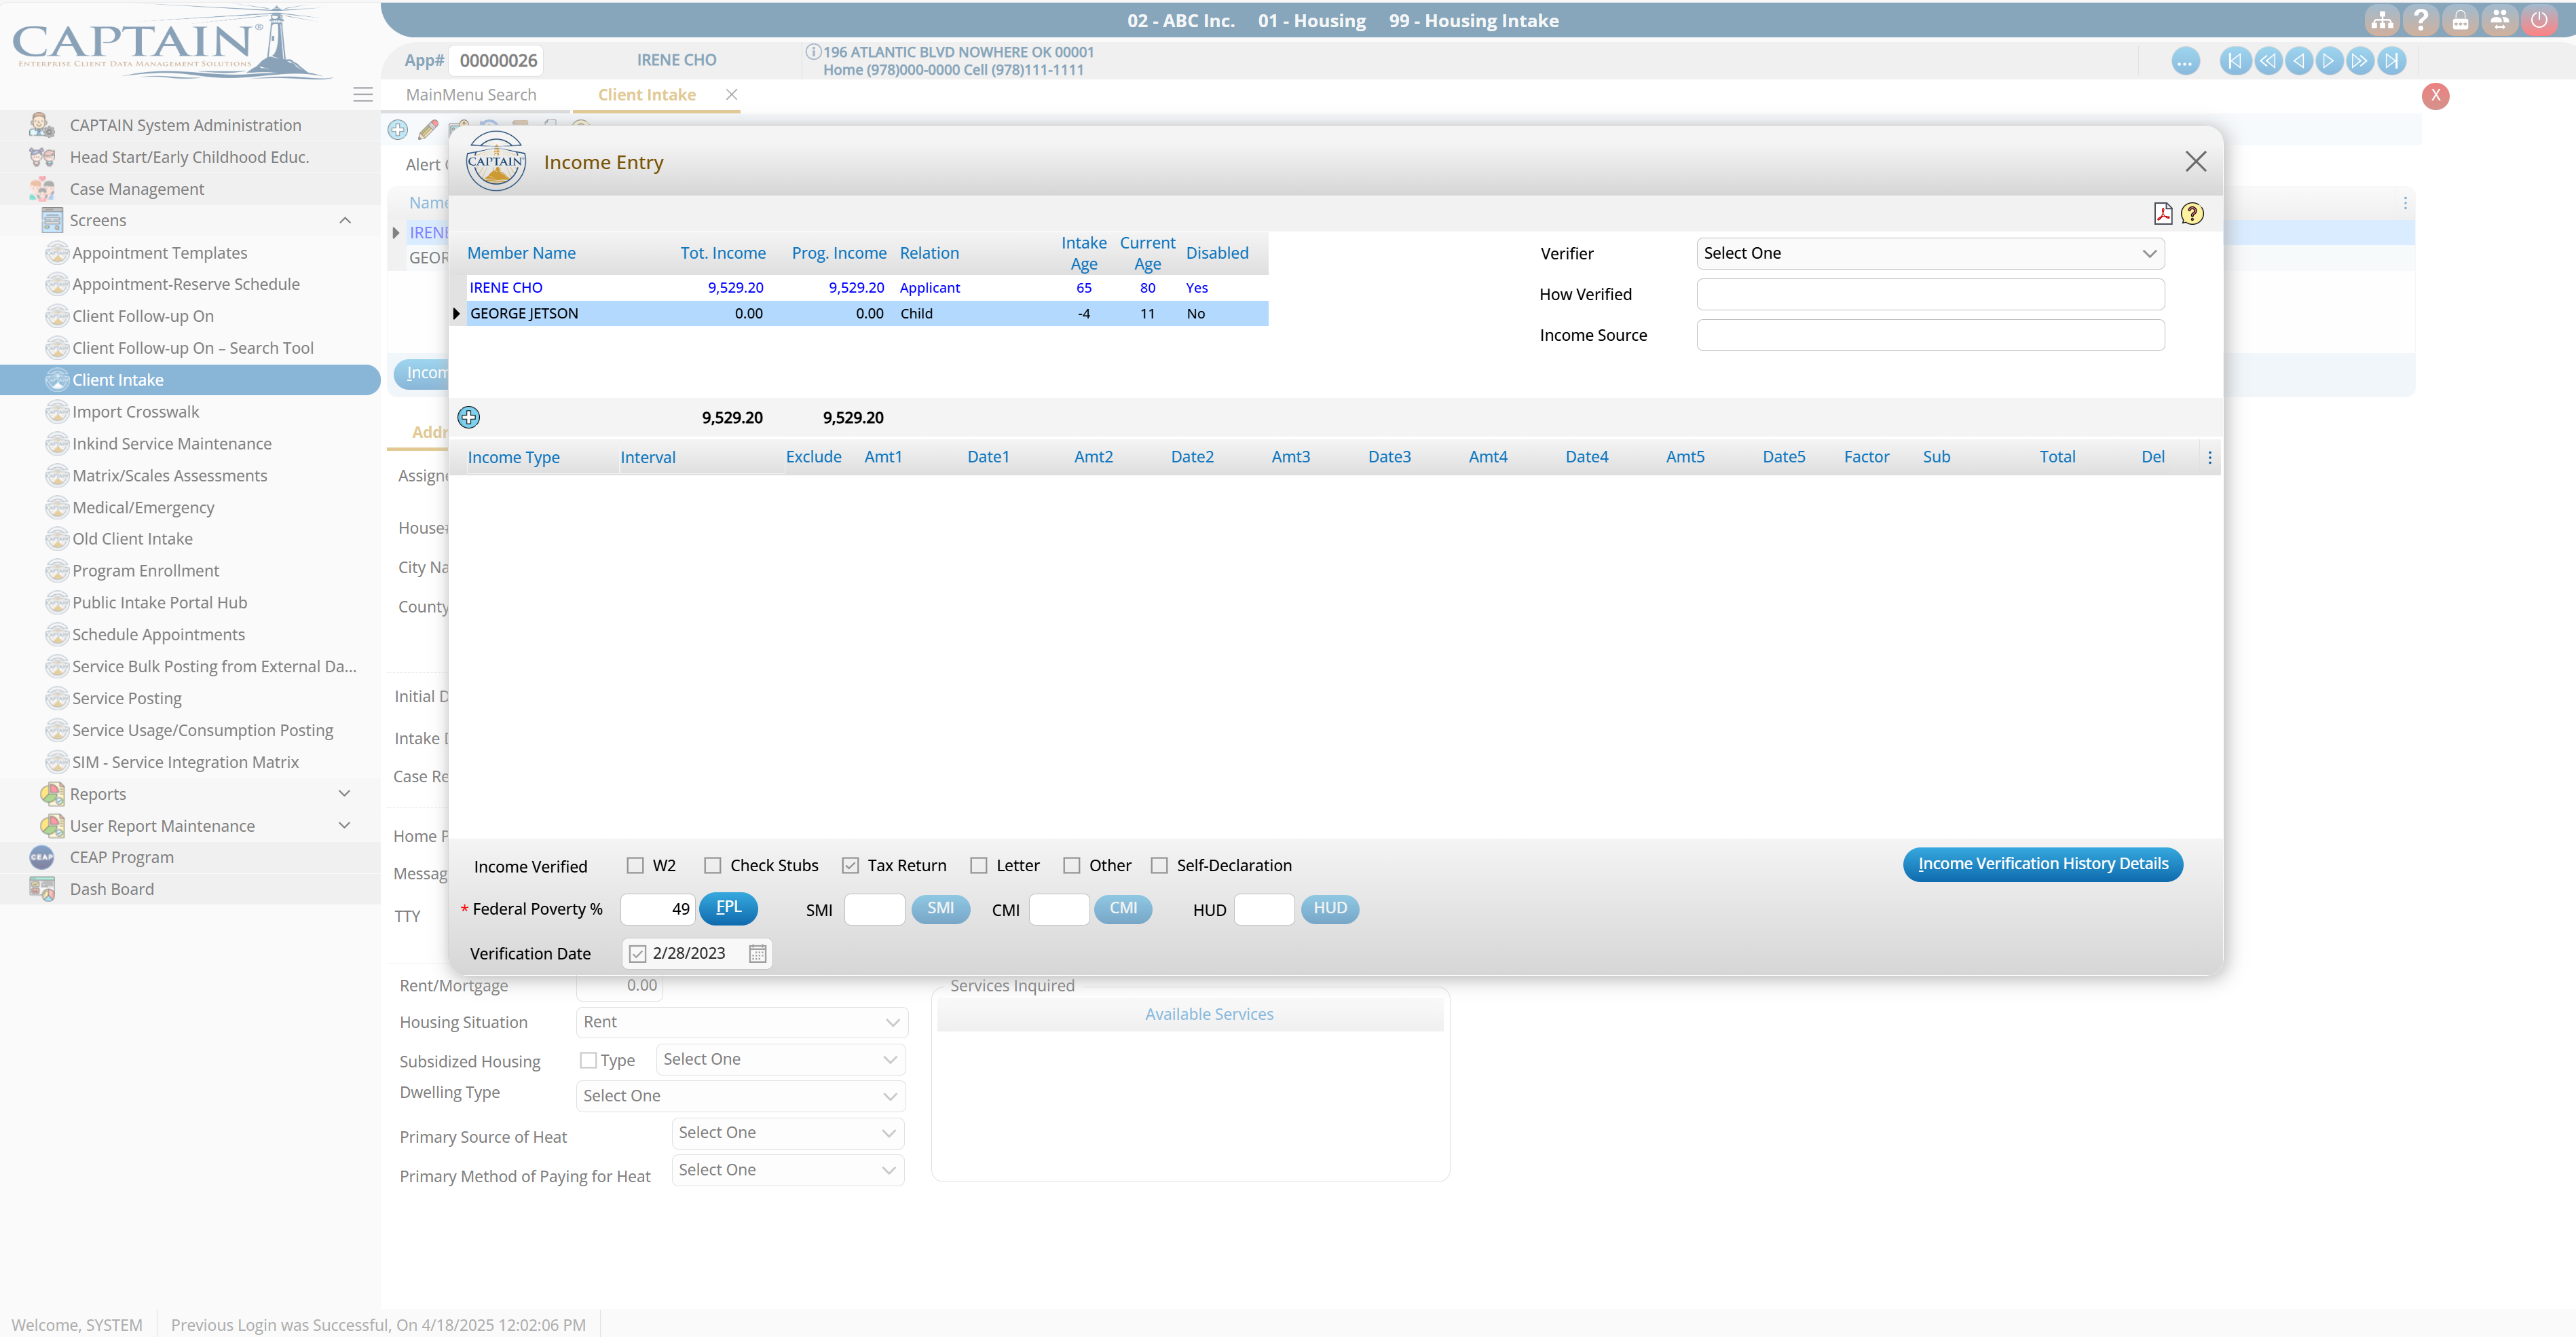Open the Dwelling Type dropdown
The width and height of the screenshot is (2576, 1337).
click(x=742, y=1096)
